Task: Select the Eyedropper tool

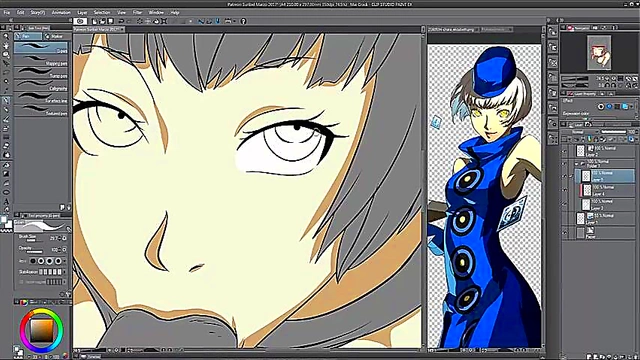Action: (6, 90)
